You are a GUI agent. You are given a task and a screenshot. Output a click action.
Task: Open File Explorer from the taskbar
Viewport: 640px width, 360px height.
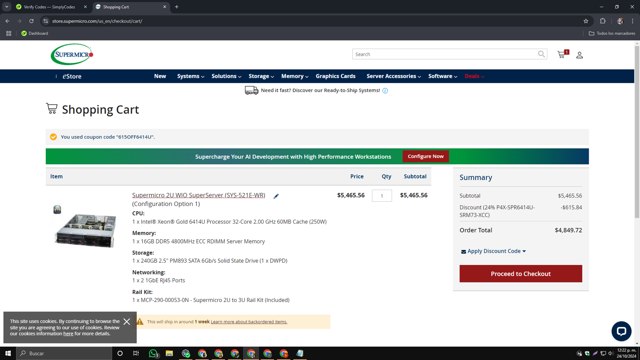click(169, 353)
